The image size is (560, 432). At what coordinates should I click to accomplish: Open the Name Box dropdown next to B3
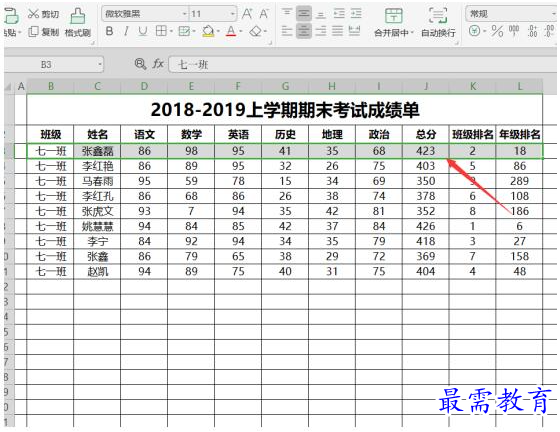pos(100,65)
